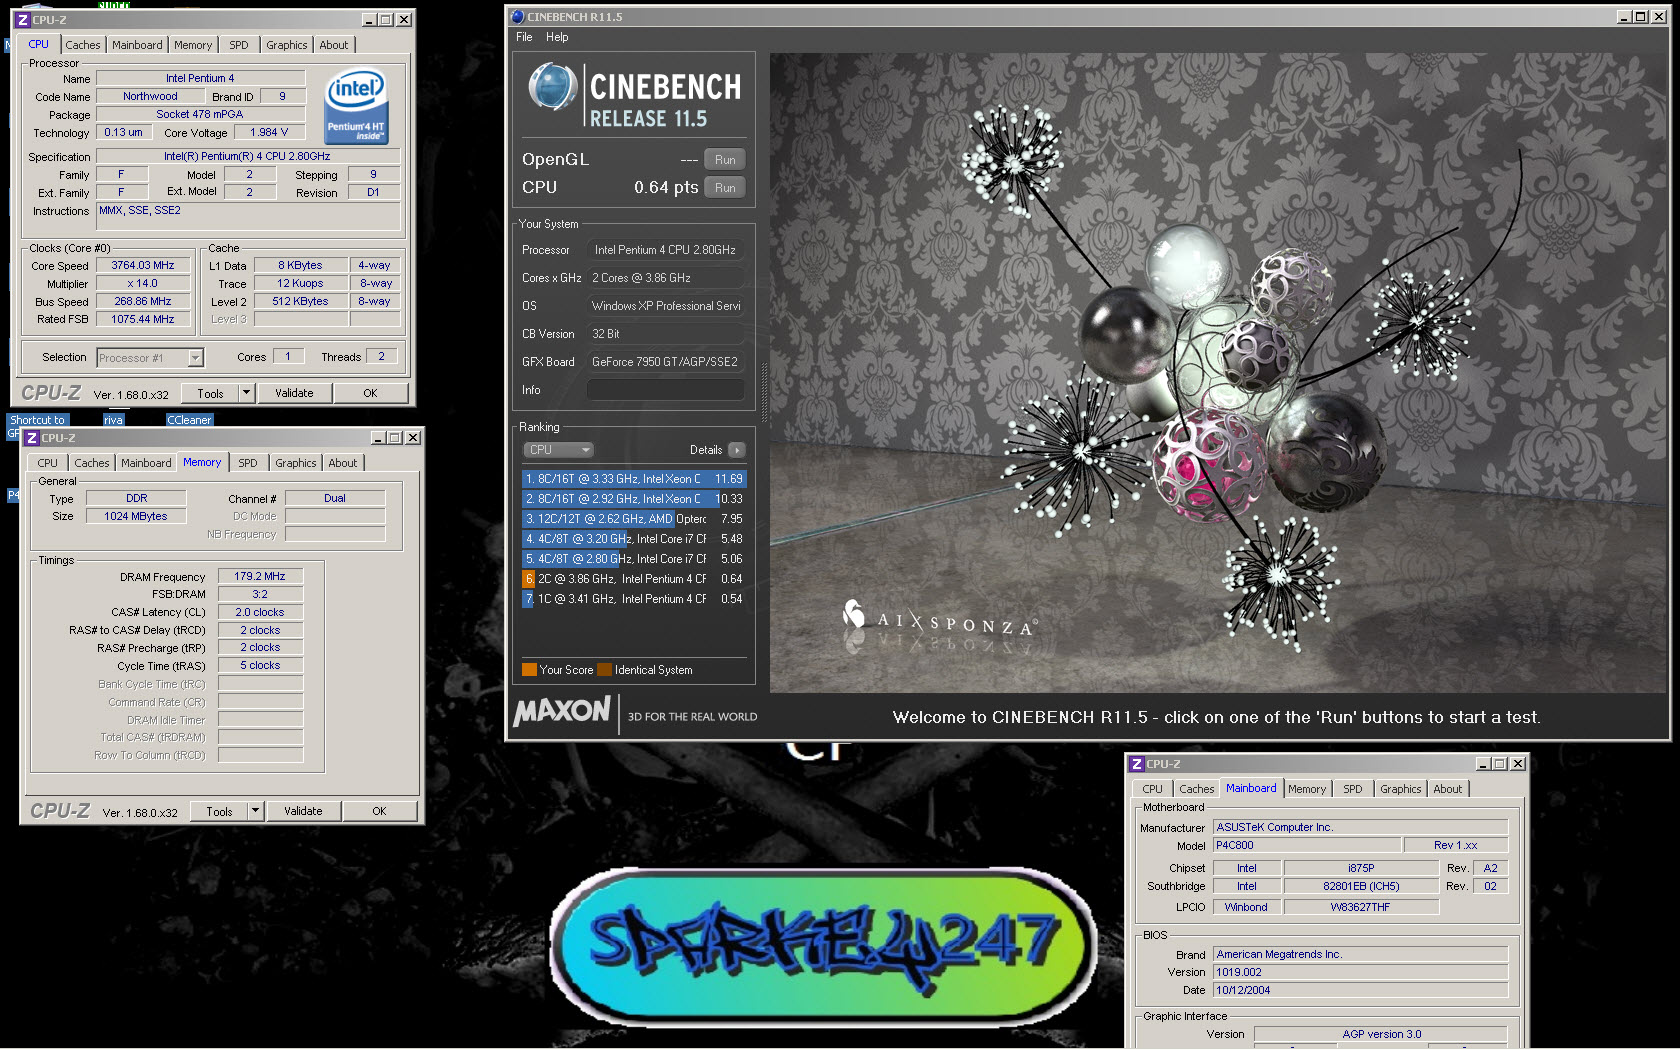Click the DRAM Frequency 179.2 MHz value
Image resolution: width=1680 pixels, height=1050 pixels.
coord(260,577)
